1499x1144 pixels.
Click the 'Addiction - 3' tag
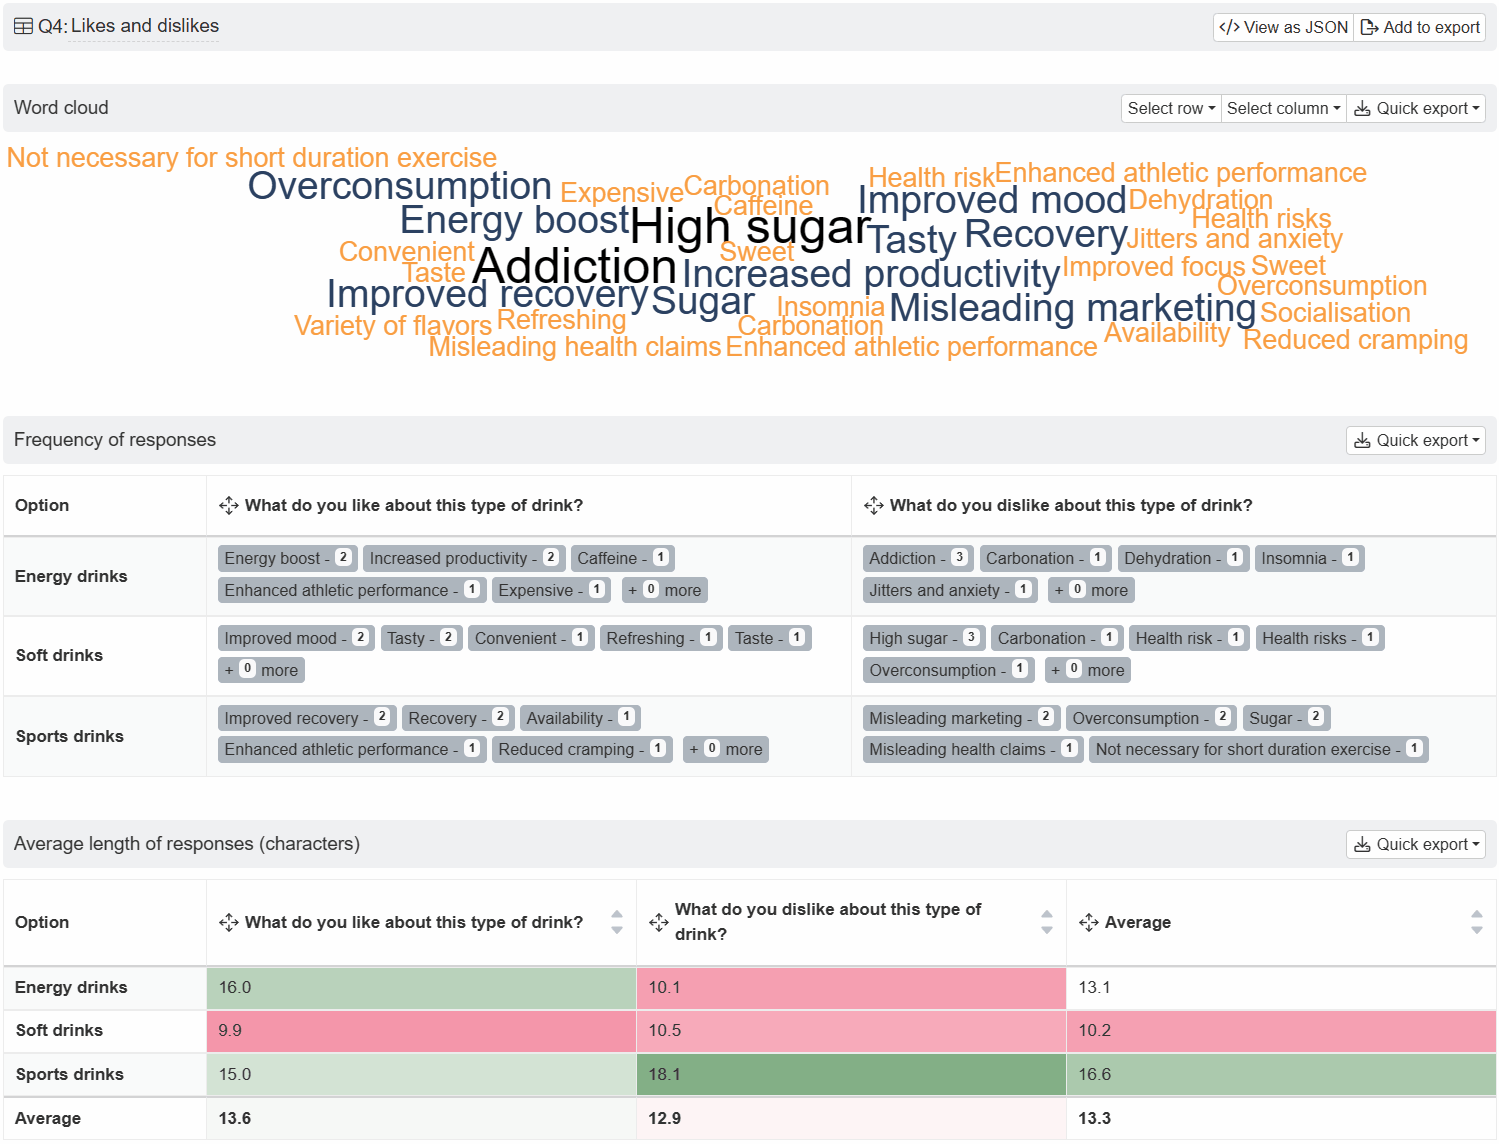point(918,558)
